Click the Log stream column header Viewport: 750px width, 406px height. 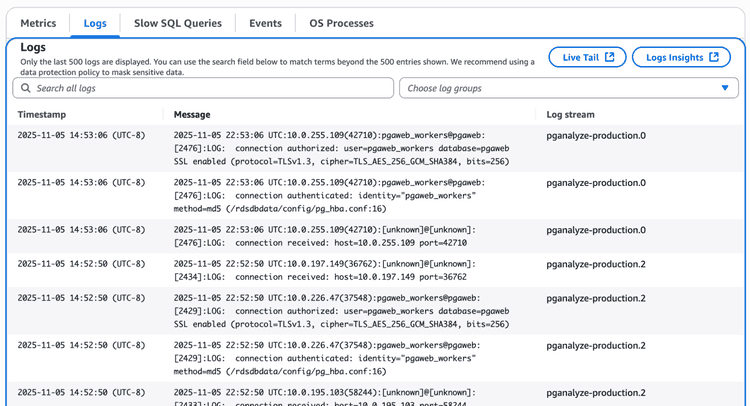click(x=570, y=115)
